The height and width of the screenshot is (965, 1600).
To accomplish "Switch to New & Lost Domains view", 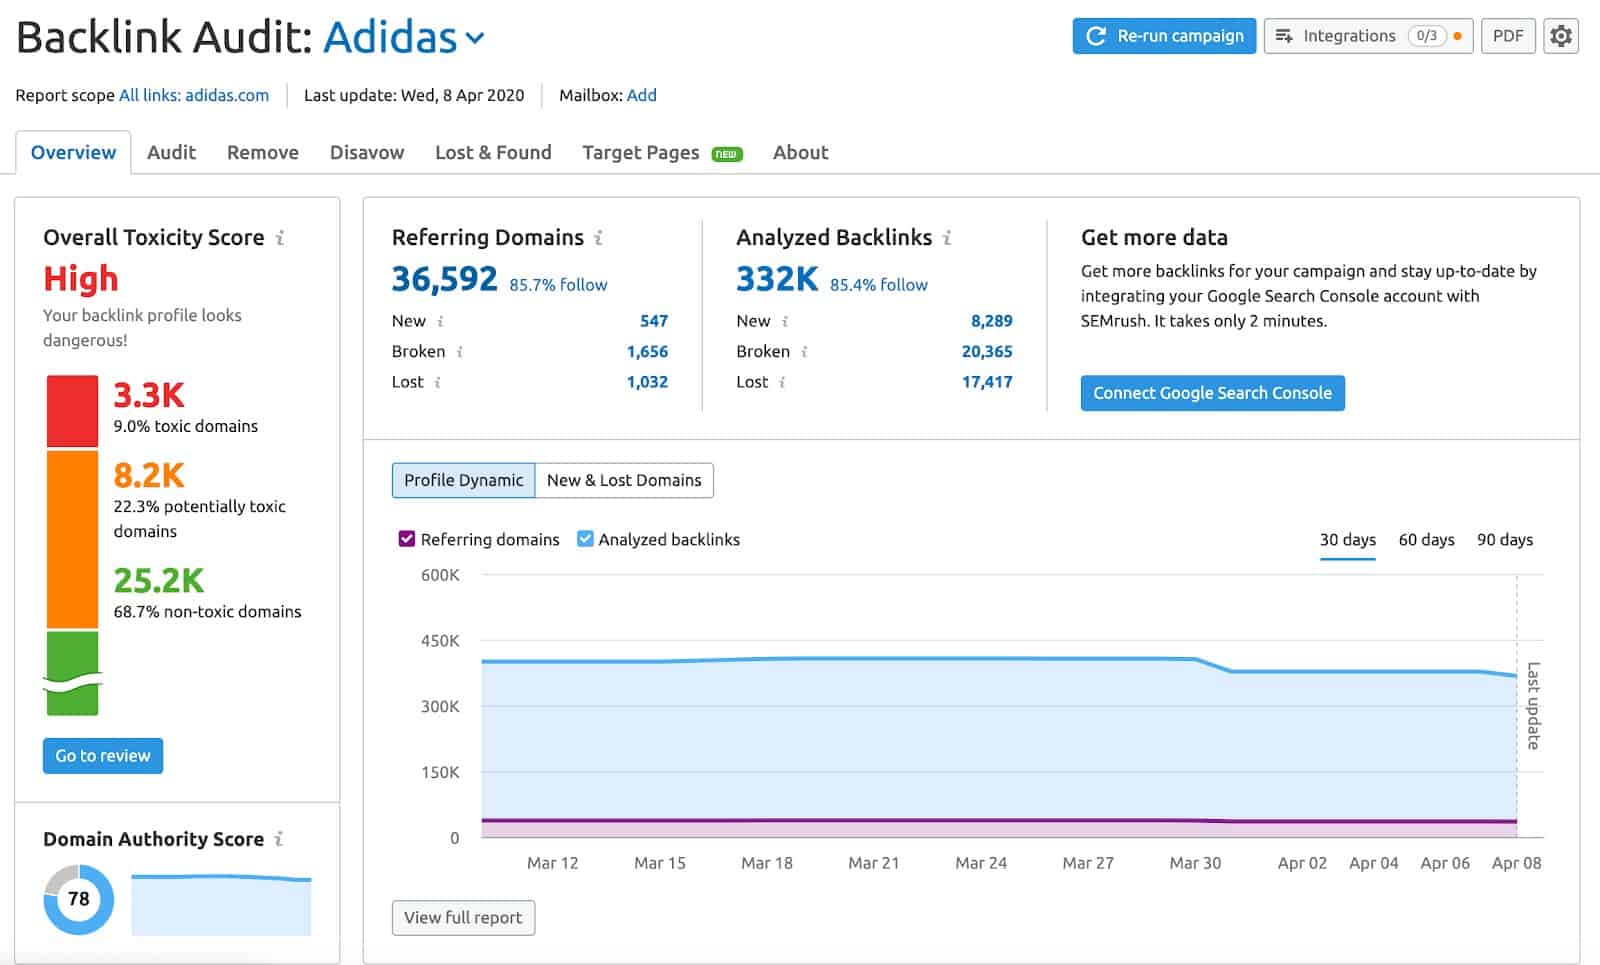I will (x=624, y=480).
